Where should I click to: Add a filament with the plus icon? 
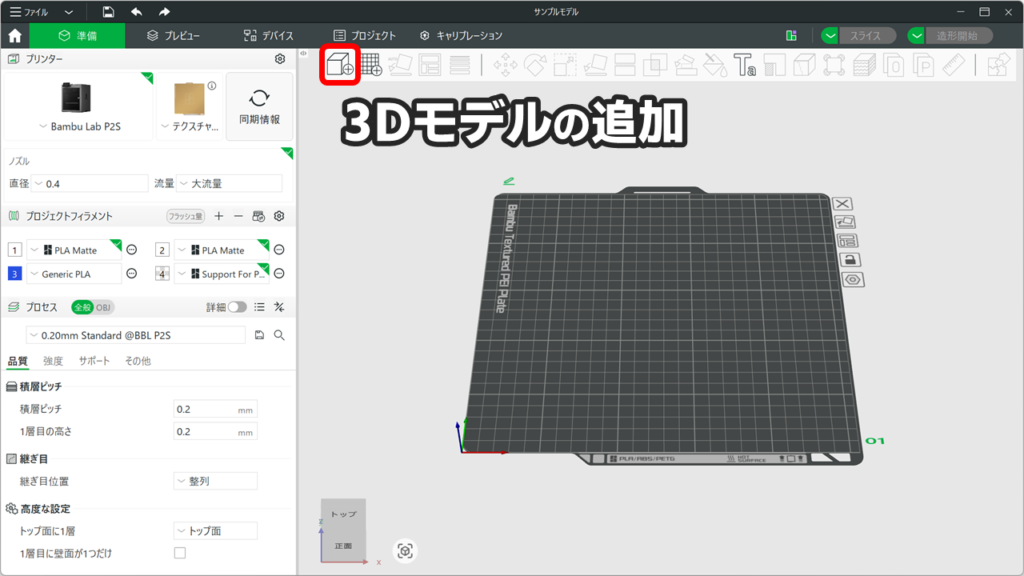(x=219, y=216)
